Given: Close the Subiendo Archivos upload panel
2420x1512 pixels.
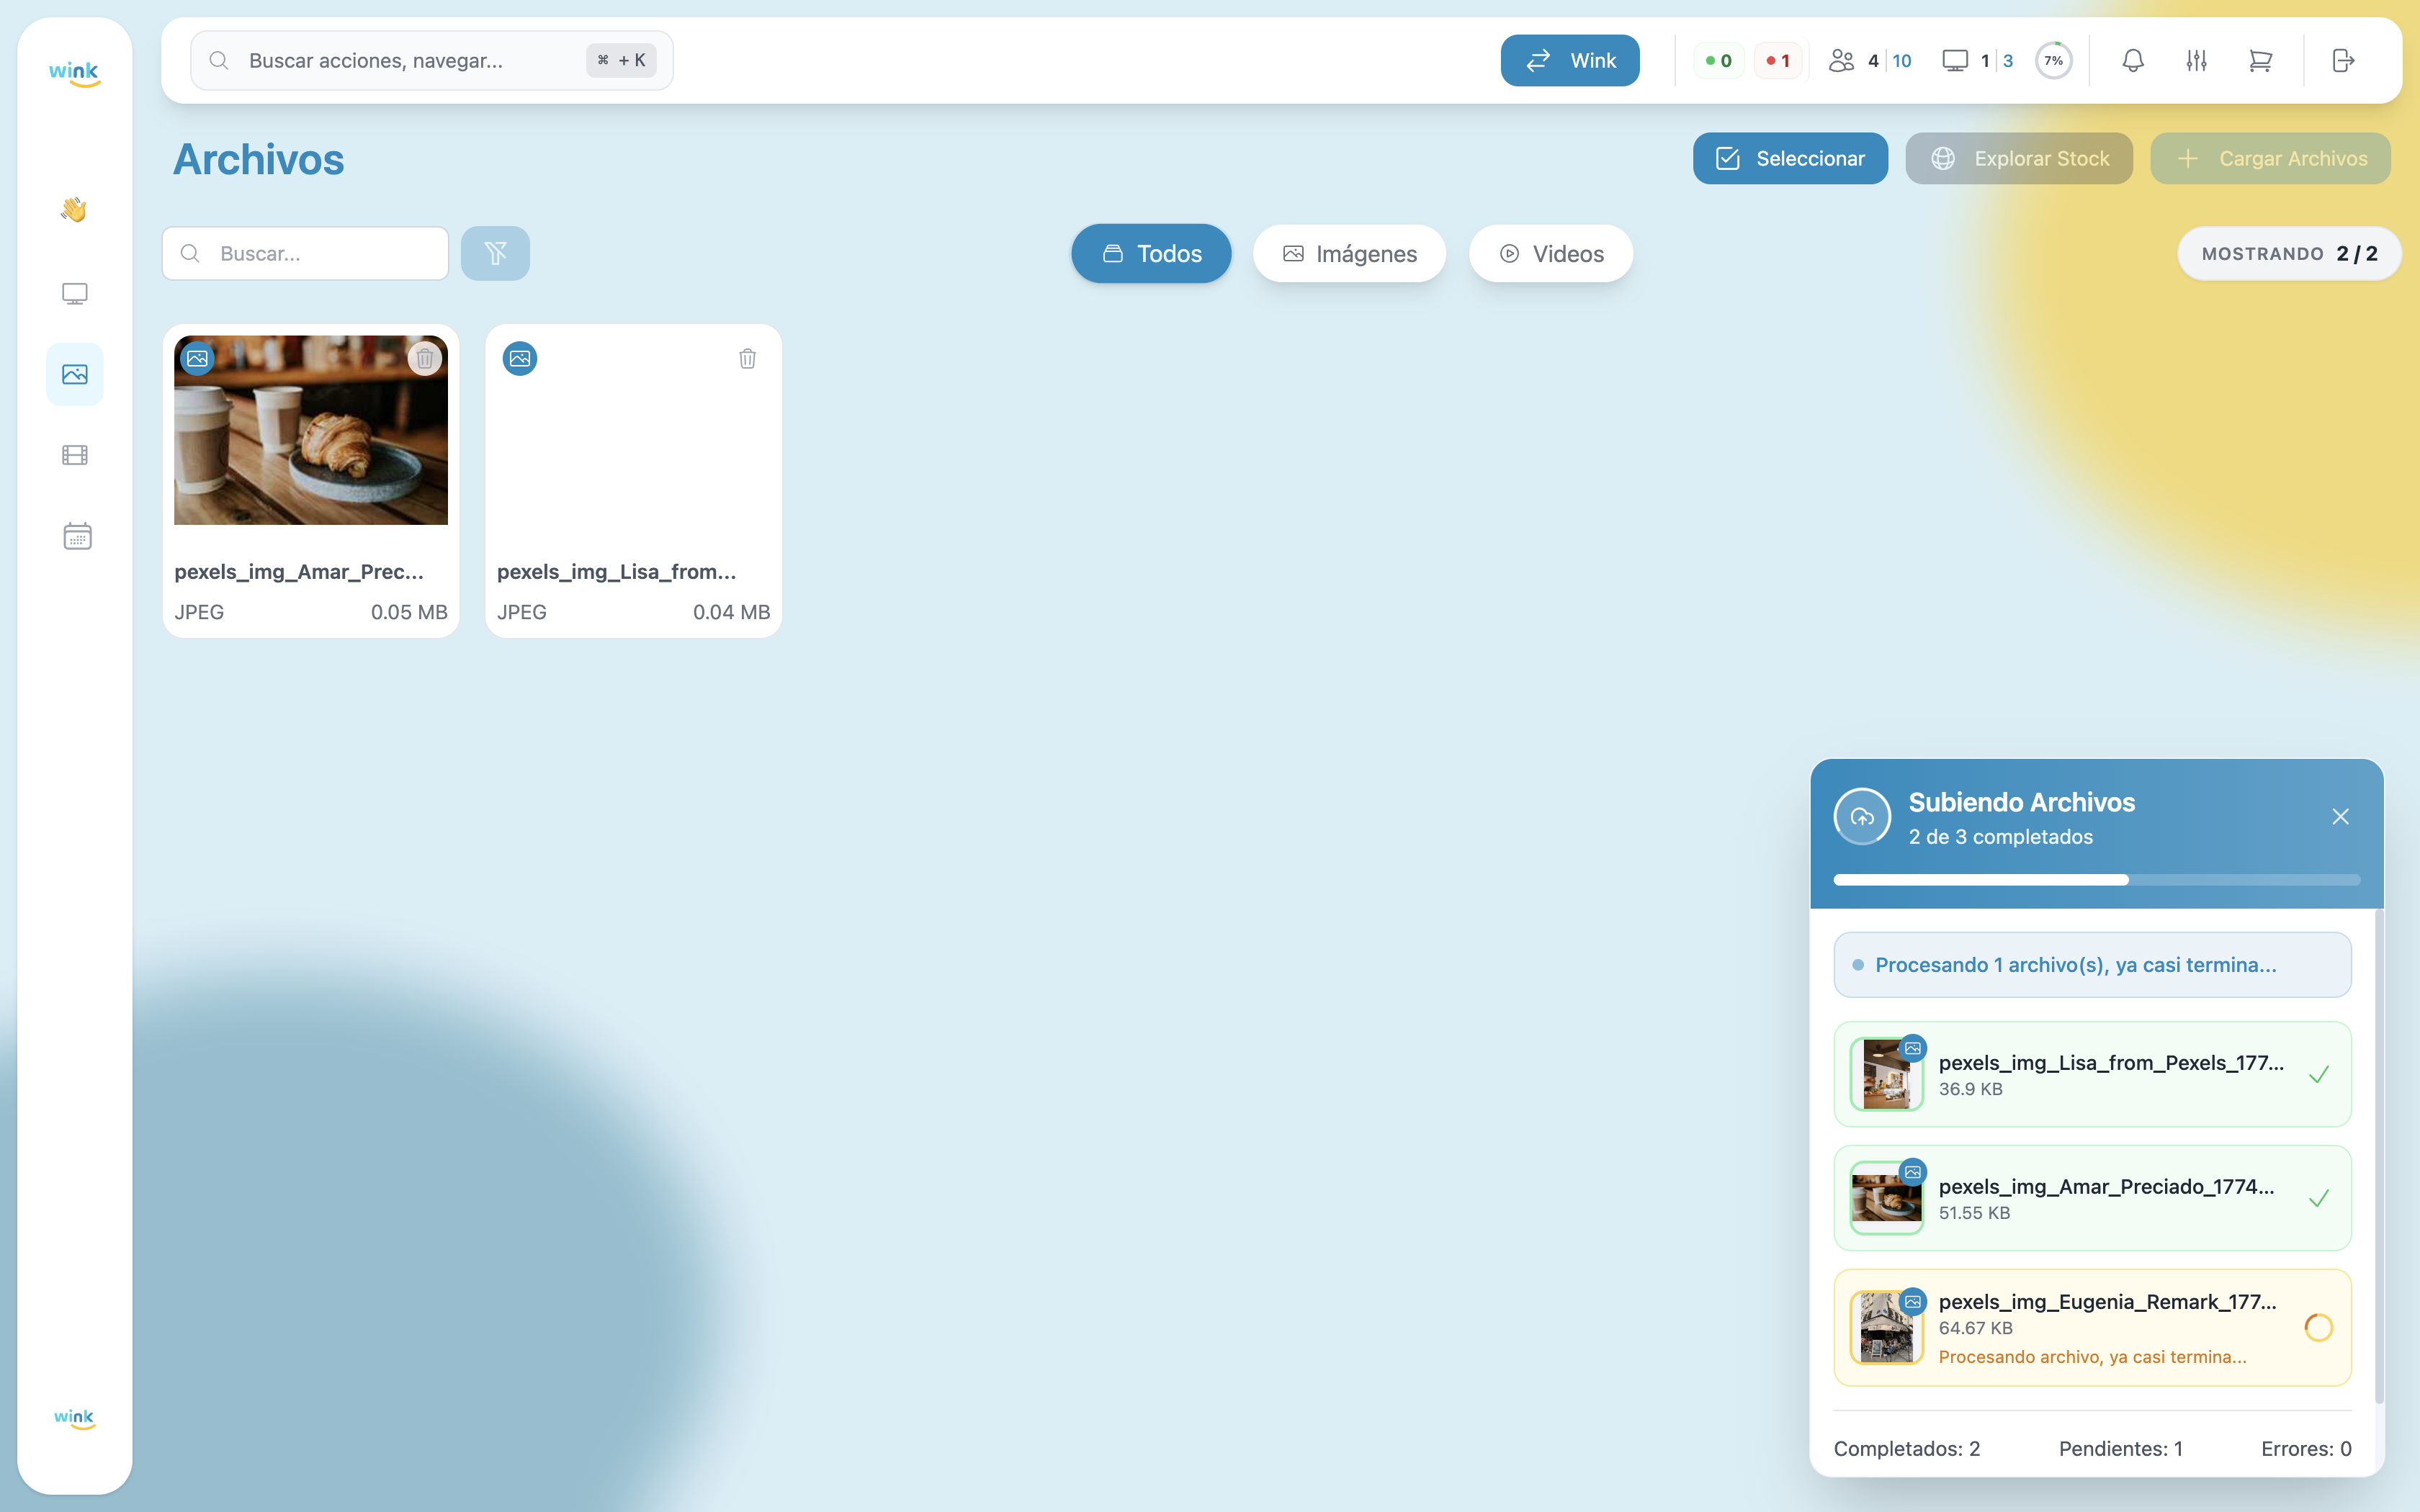Looking at the screenshot, I should [x=2340, y=817].
